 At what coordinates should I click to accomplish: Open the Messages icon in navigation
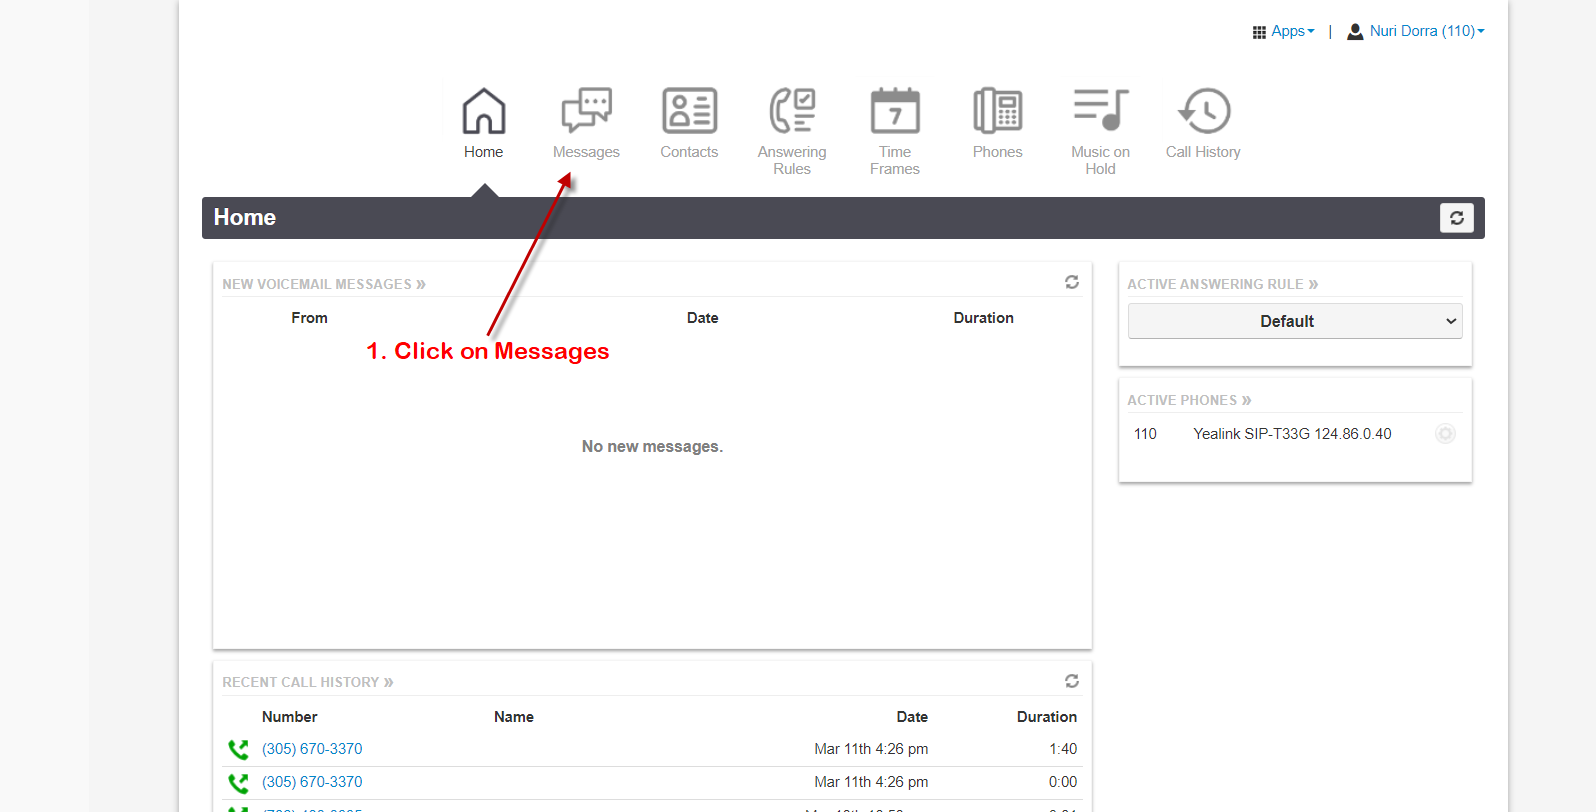tap(587, 111)
